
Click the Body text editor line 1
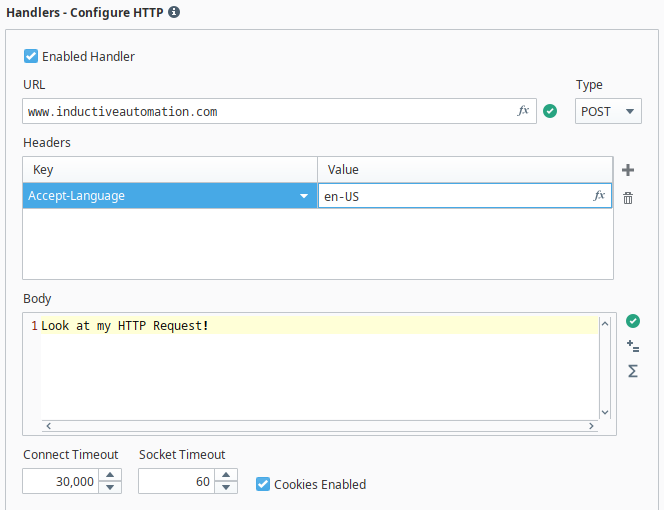pyautogui.click(x=319, y=325)
